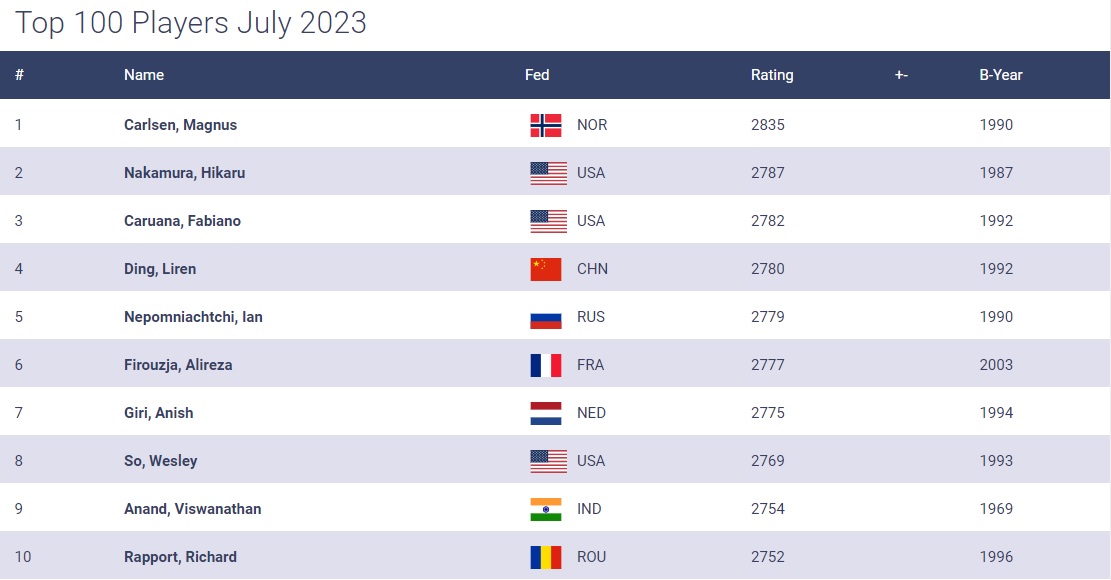The height and width of the screenshot is (580, 1111).
Task: Click the China flag icon
Action: [548, 269]
